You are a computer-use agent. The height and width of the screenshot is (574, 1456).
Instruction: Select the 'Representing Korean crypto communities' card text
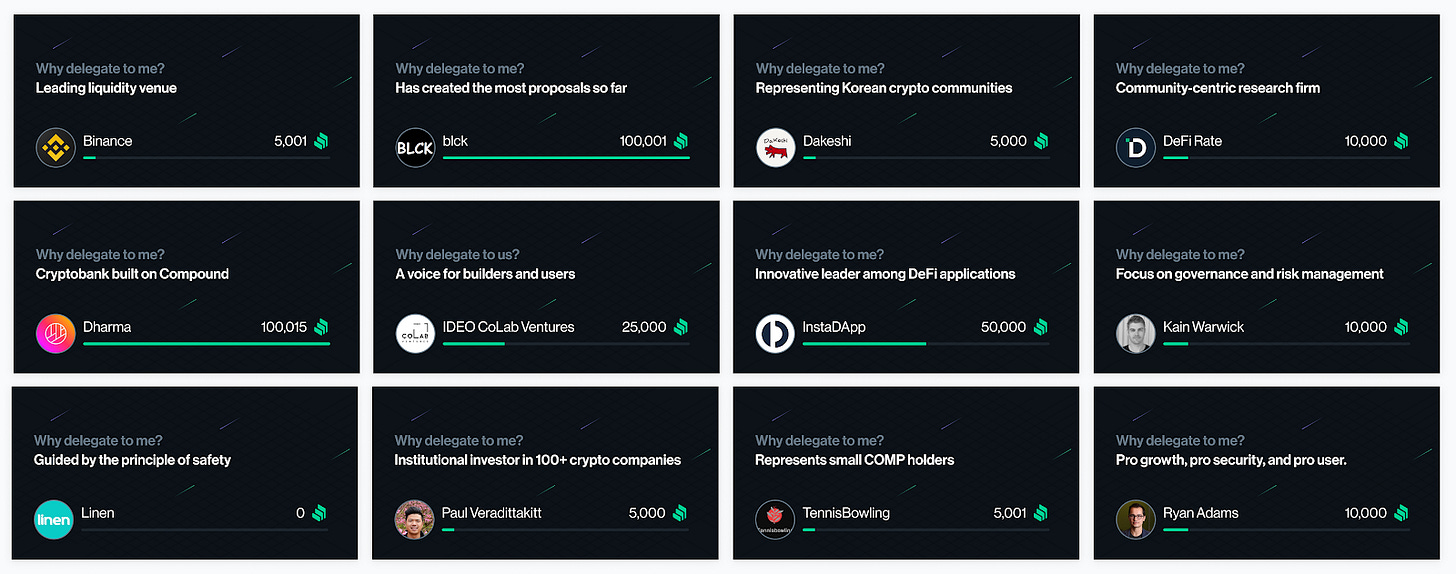coord(883,88)
